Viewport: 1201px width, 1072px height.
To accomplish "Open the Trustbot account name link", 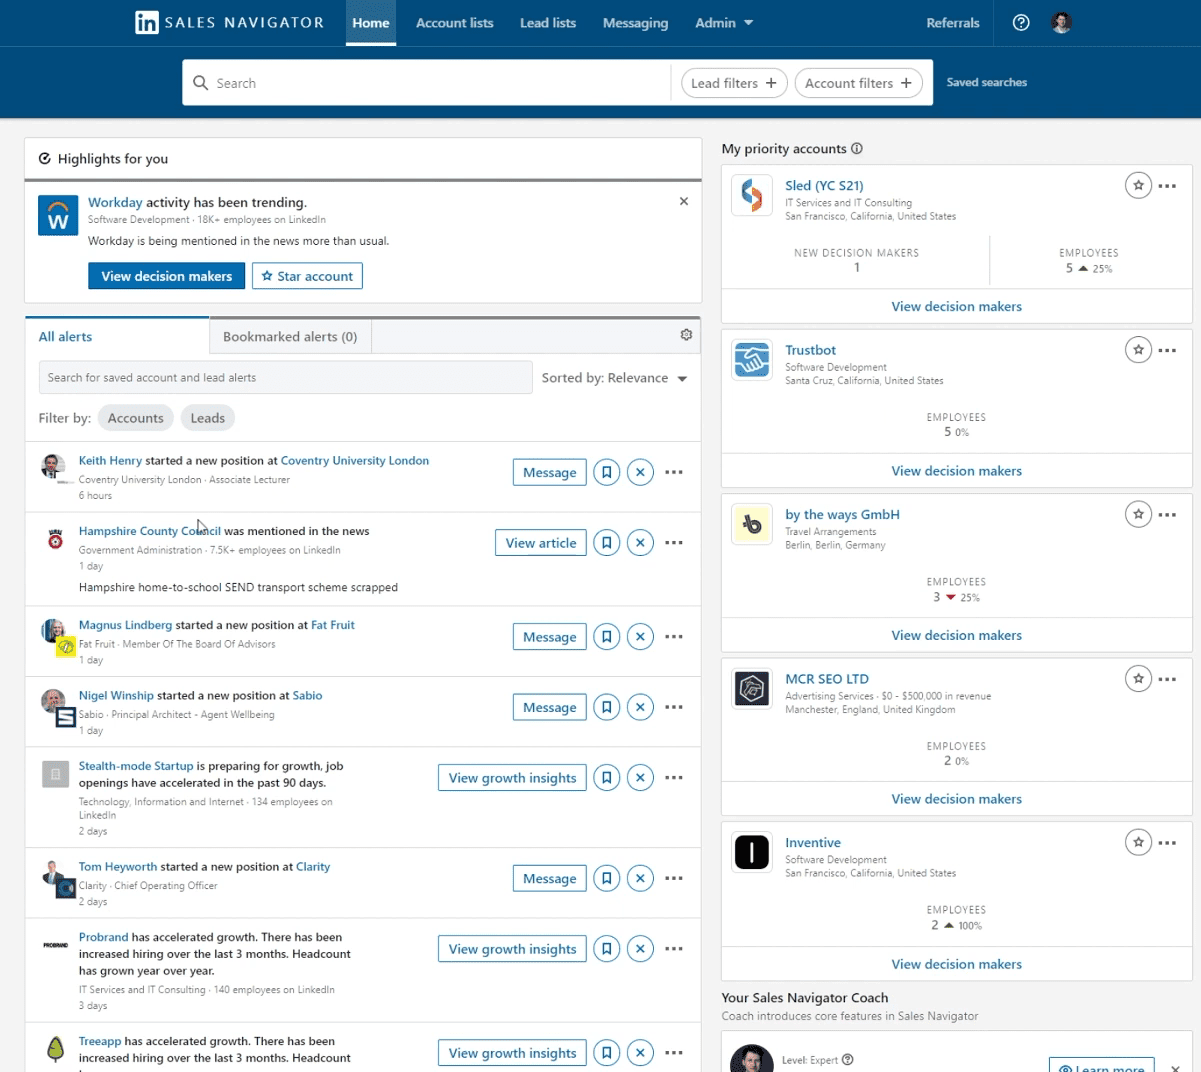I will (810, 350).
